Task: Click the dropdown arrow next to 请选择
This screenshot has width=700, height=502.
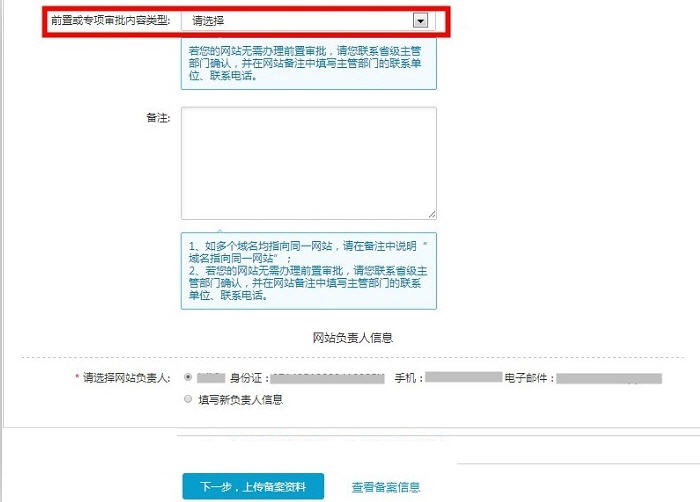Action: click(420, 21)
